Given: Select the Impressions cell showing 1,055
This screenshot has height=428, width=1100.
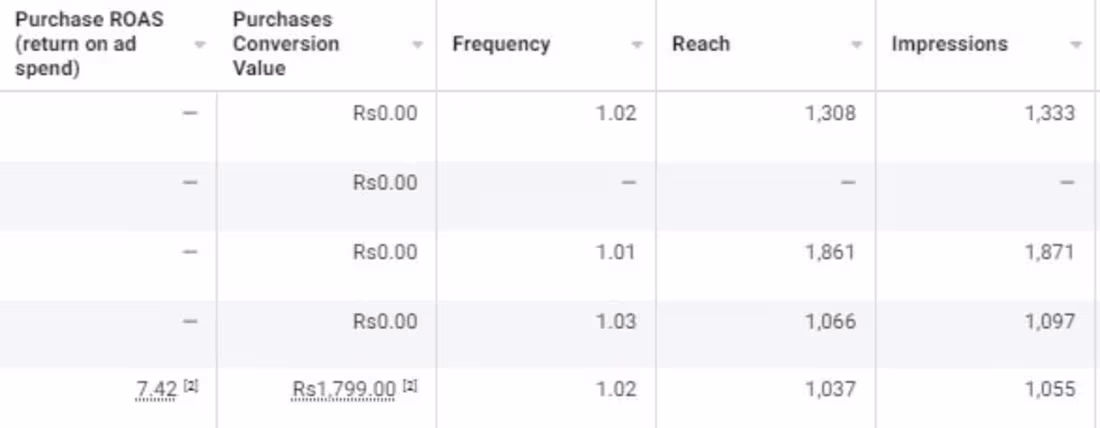Looking at the screenshot, I should pos(1050,389).
